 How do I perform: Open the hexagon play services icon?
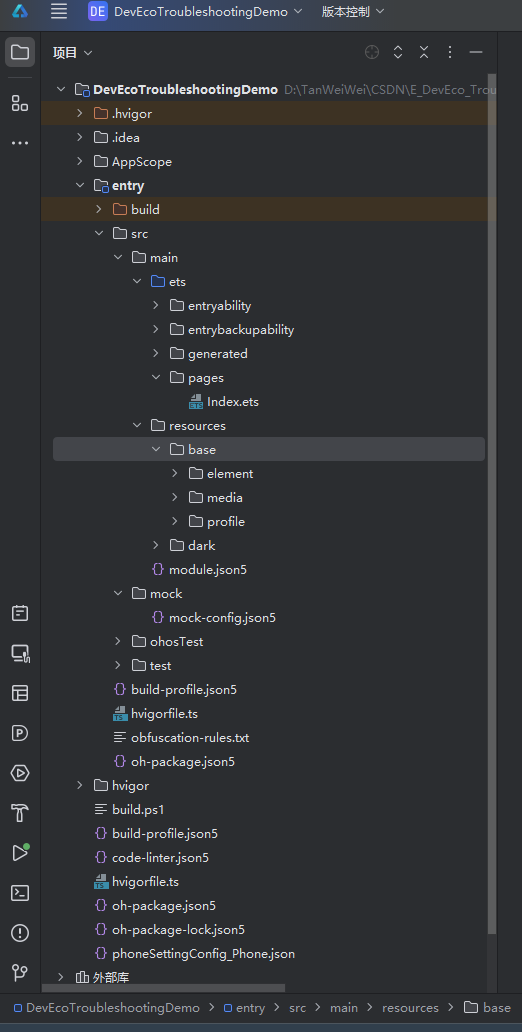(20, 773)
